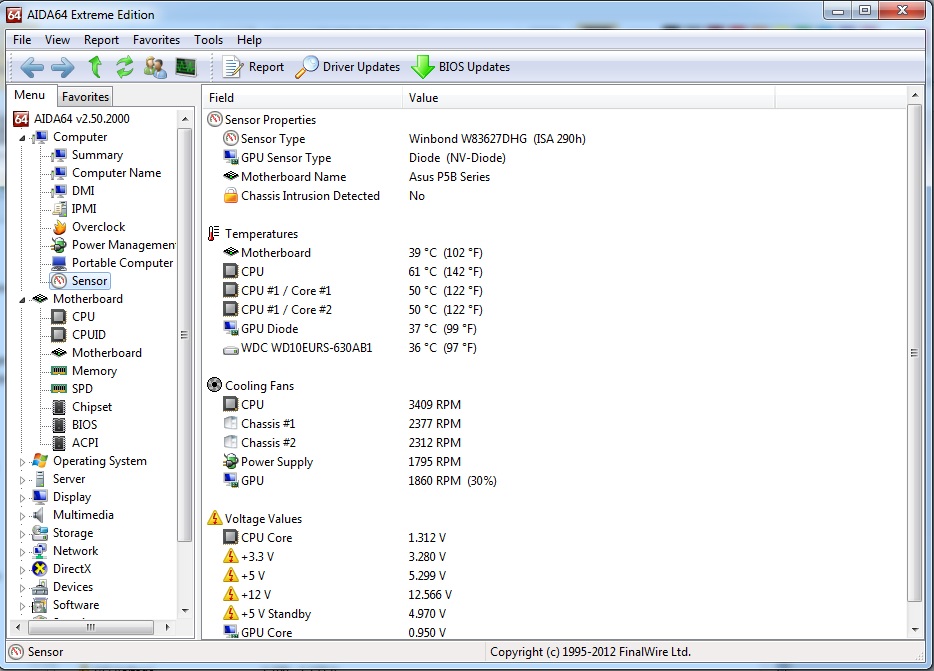Switch to the Menu tab

tap(30, 95)
